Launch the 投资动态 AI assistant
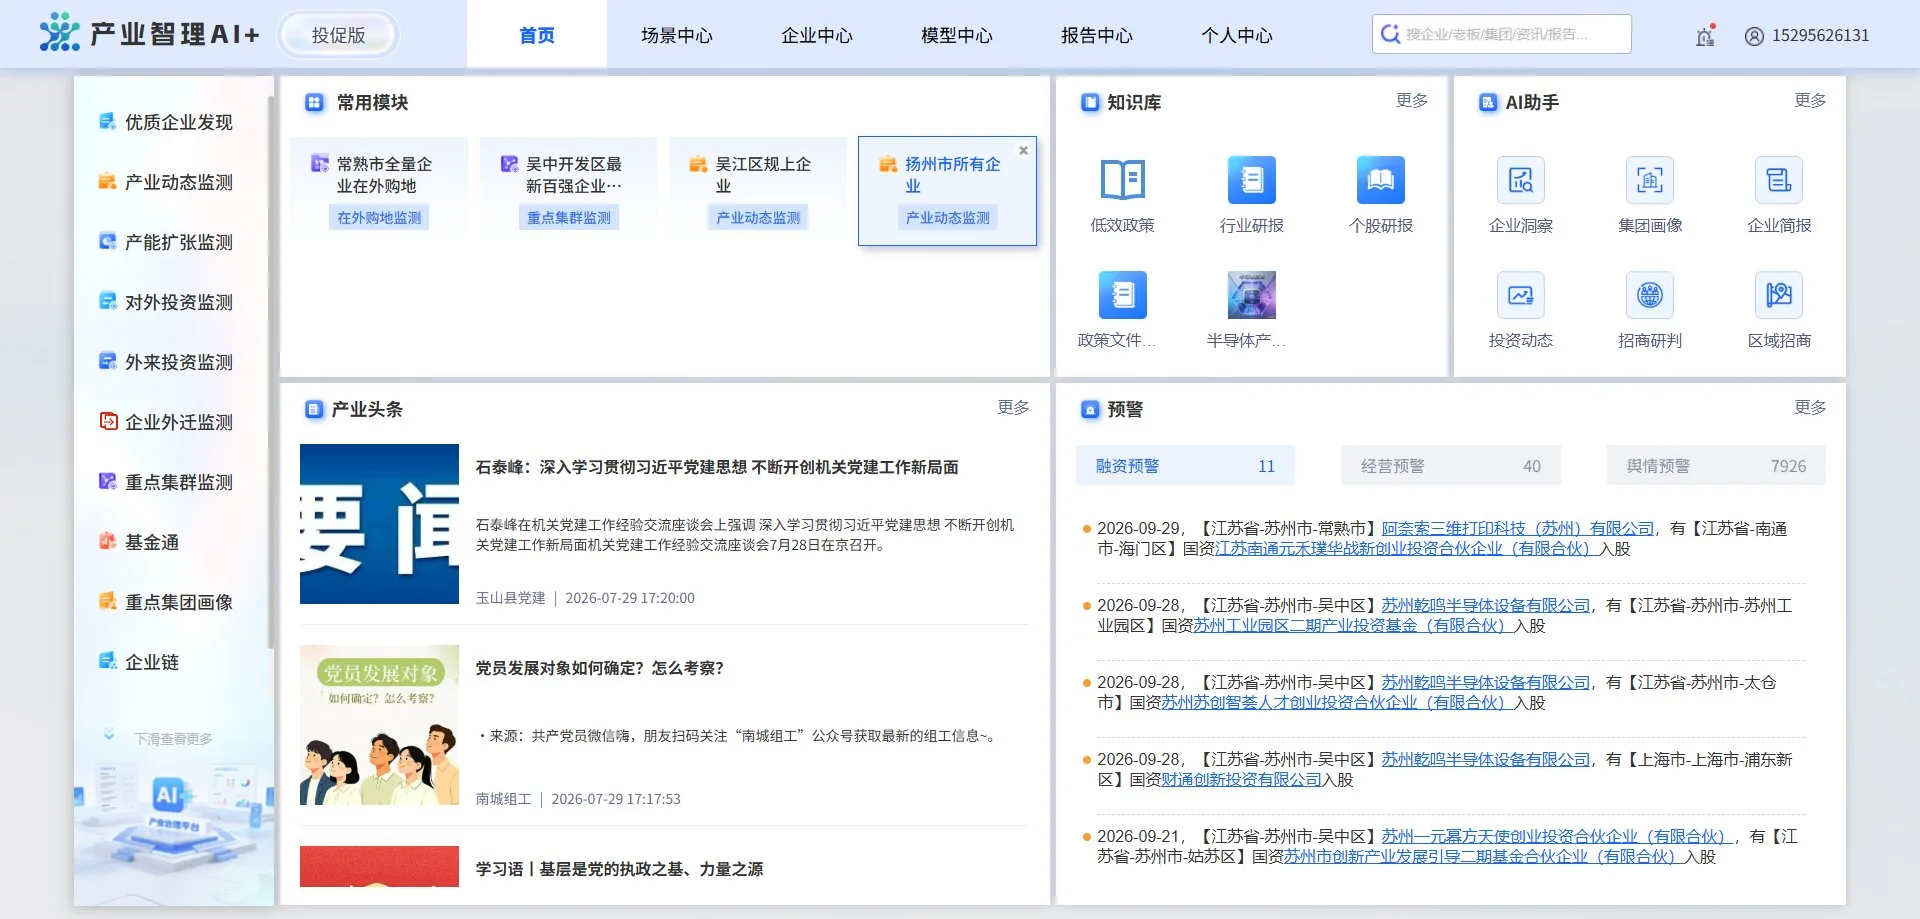 (x=1520, y=295)
